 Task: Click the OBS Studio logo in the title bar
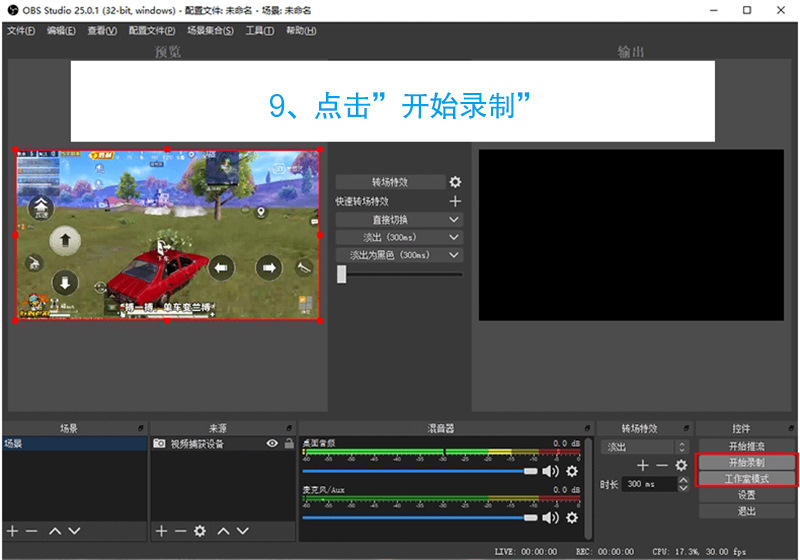pos(13,10)
